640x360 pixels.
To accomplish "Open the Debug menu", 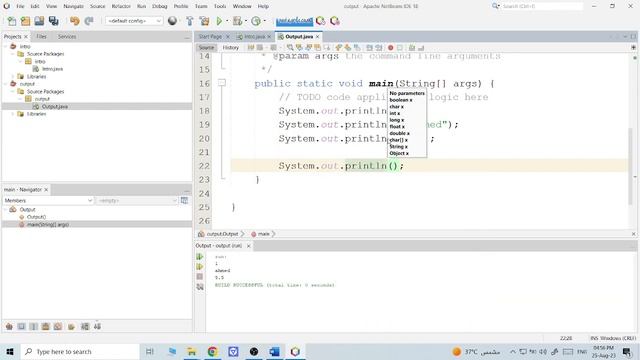I will coord(160,6).
